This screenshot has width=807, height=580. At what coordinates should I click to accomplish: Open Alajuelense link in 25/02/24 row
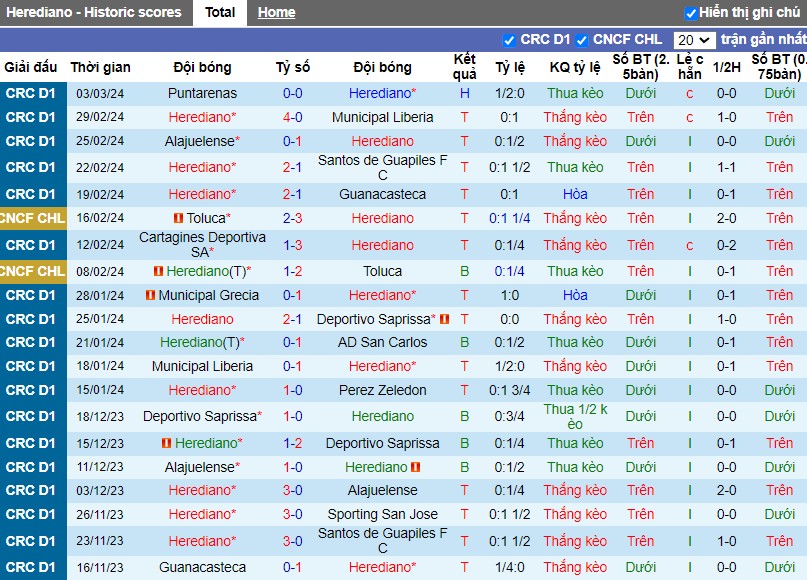tap(200, 141)
